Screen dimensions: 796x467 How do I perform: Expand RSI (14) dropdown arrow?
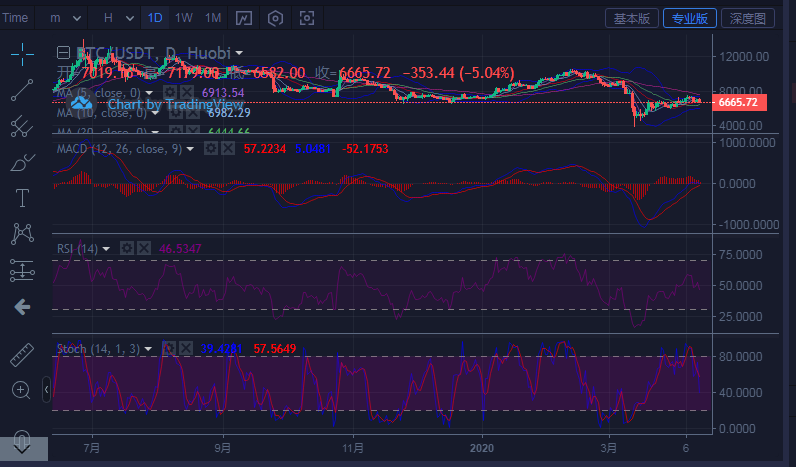point(106,249)
